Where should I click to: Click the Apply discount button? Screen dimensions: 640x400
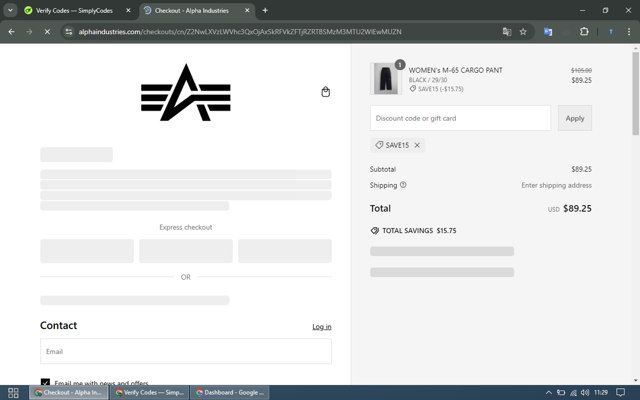[575, 118]
